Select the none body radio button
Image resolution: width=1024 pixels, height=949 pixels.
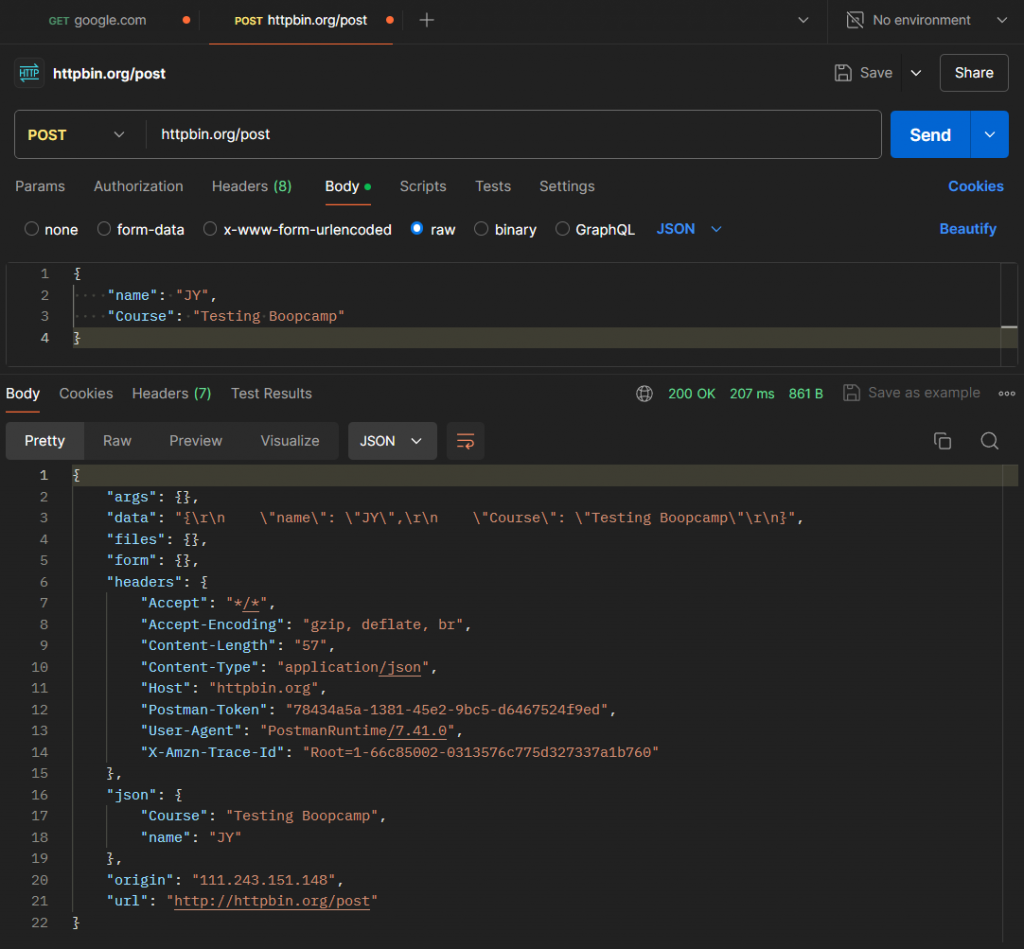(x=31, y=229)
